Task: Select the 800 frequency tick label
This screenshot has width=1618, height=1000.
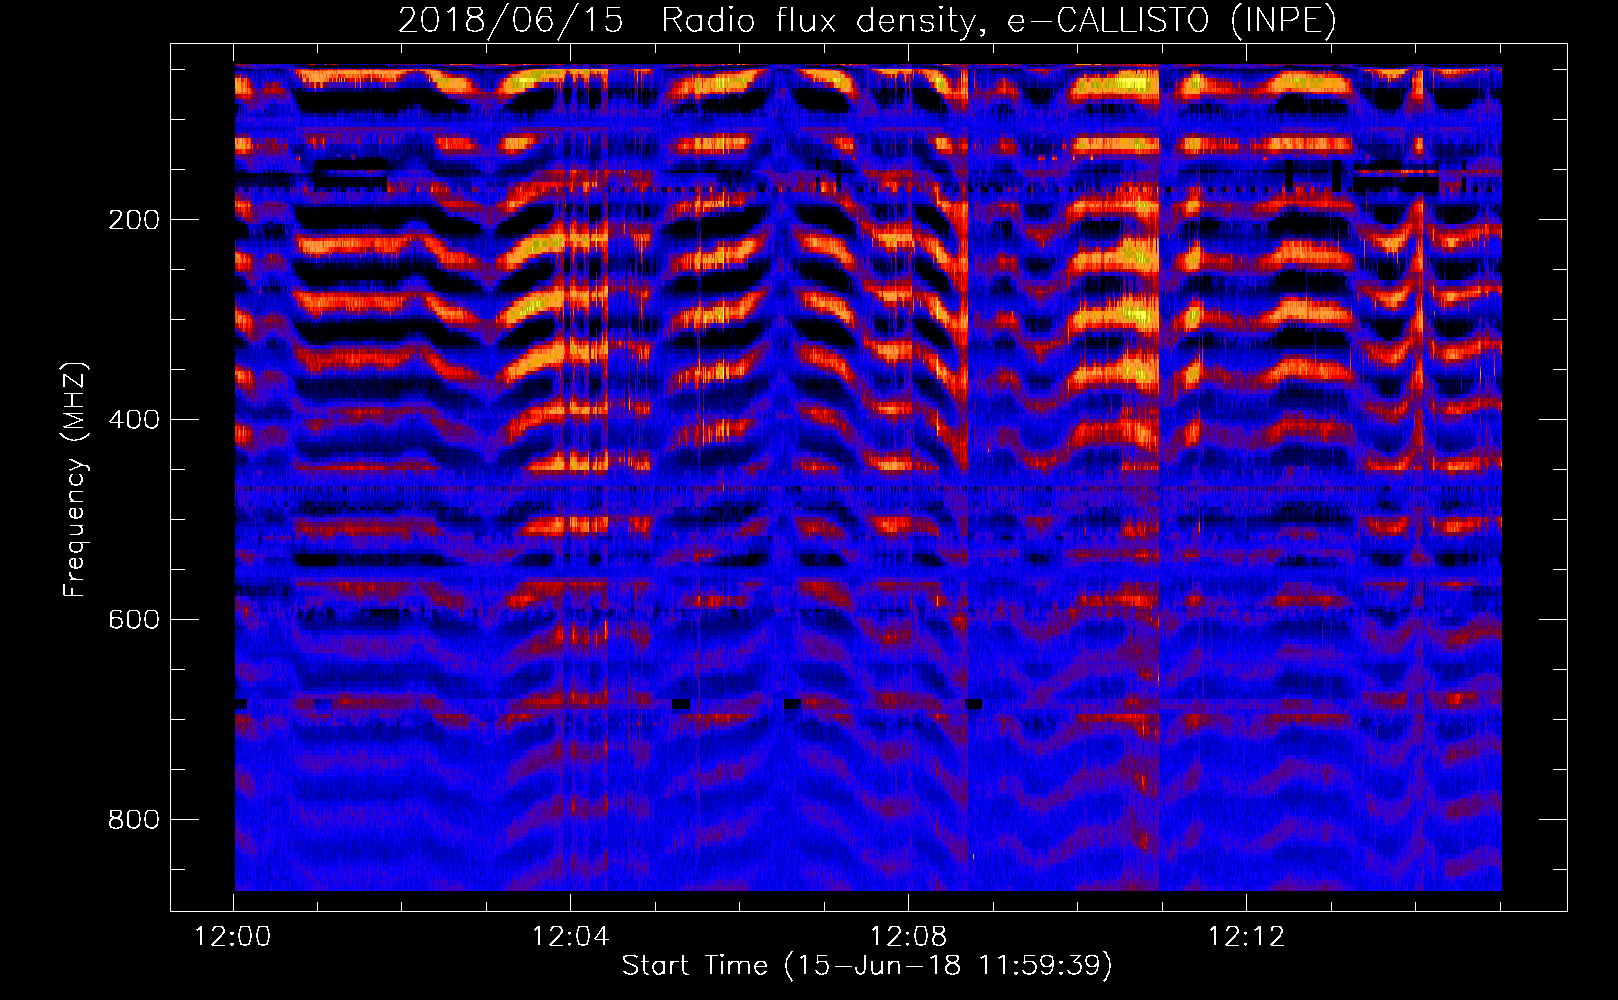Action: point(134,820)
